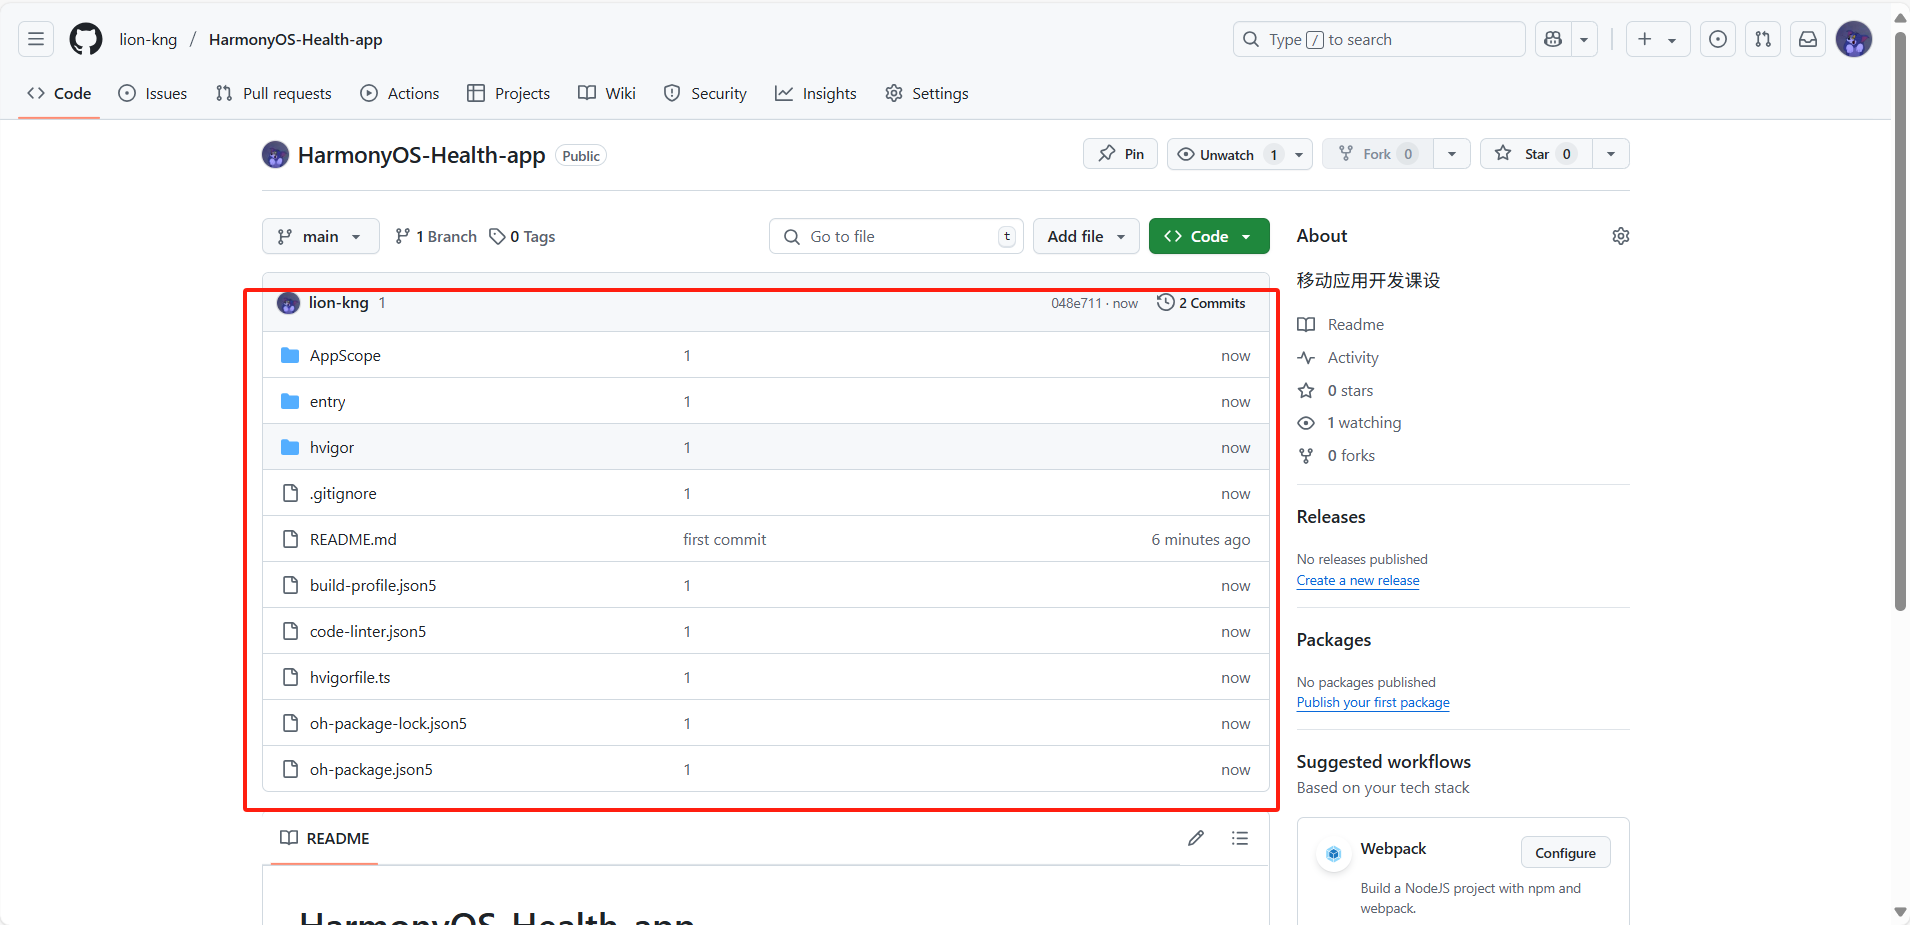Image resolution: width=1910 pixels, height=925 pixels.
Task: Open the About section settings gear
Action: pyautogui.click(x=1620, y=236)
